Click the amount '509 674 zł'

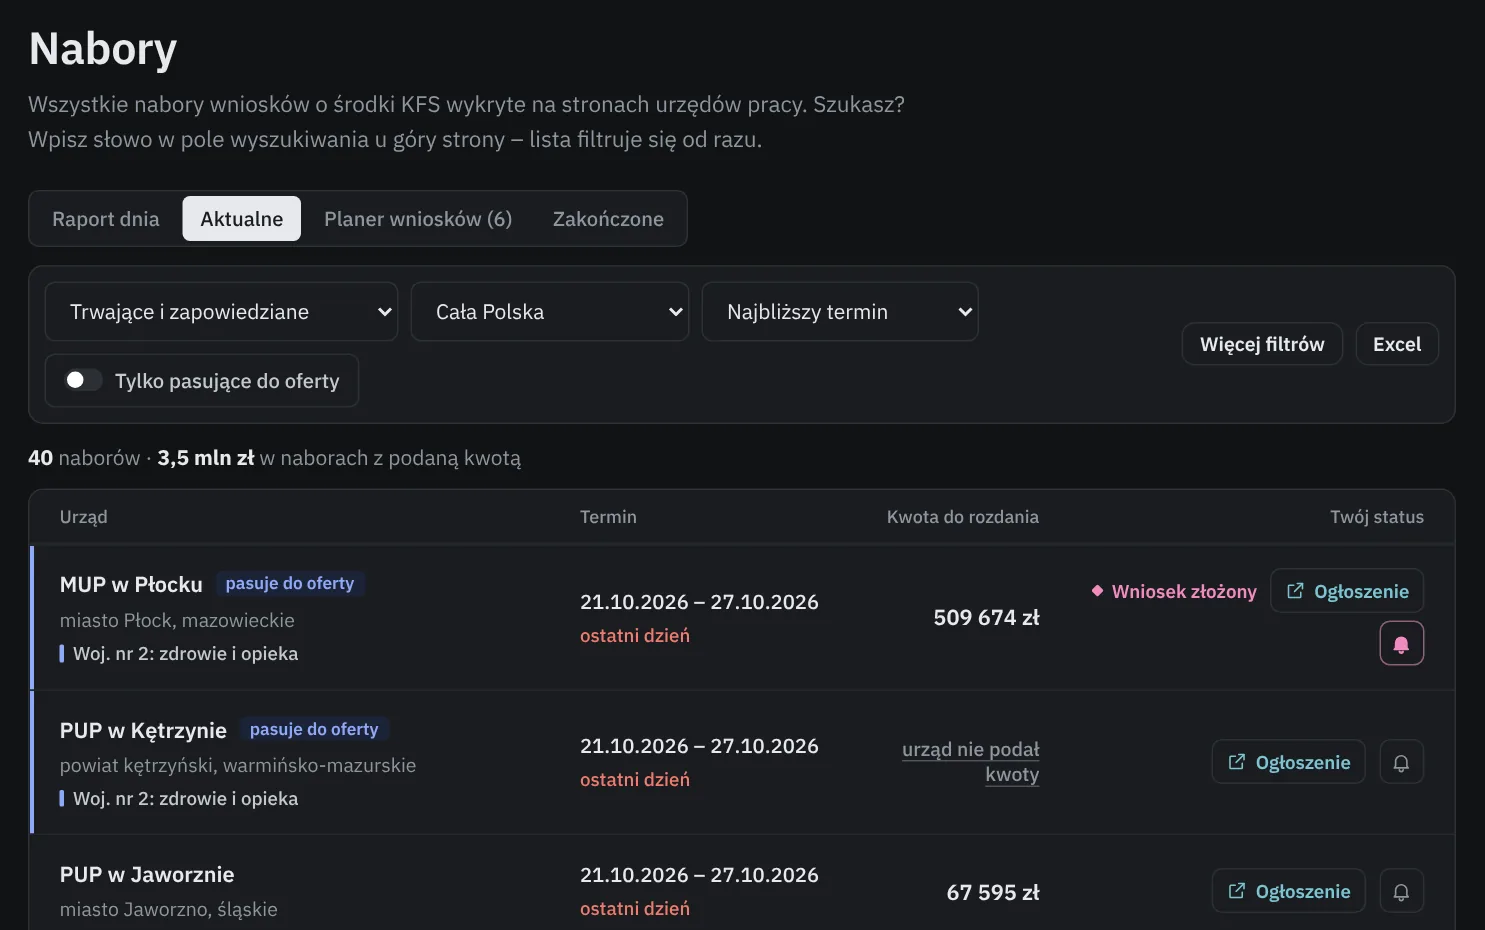987,618
